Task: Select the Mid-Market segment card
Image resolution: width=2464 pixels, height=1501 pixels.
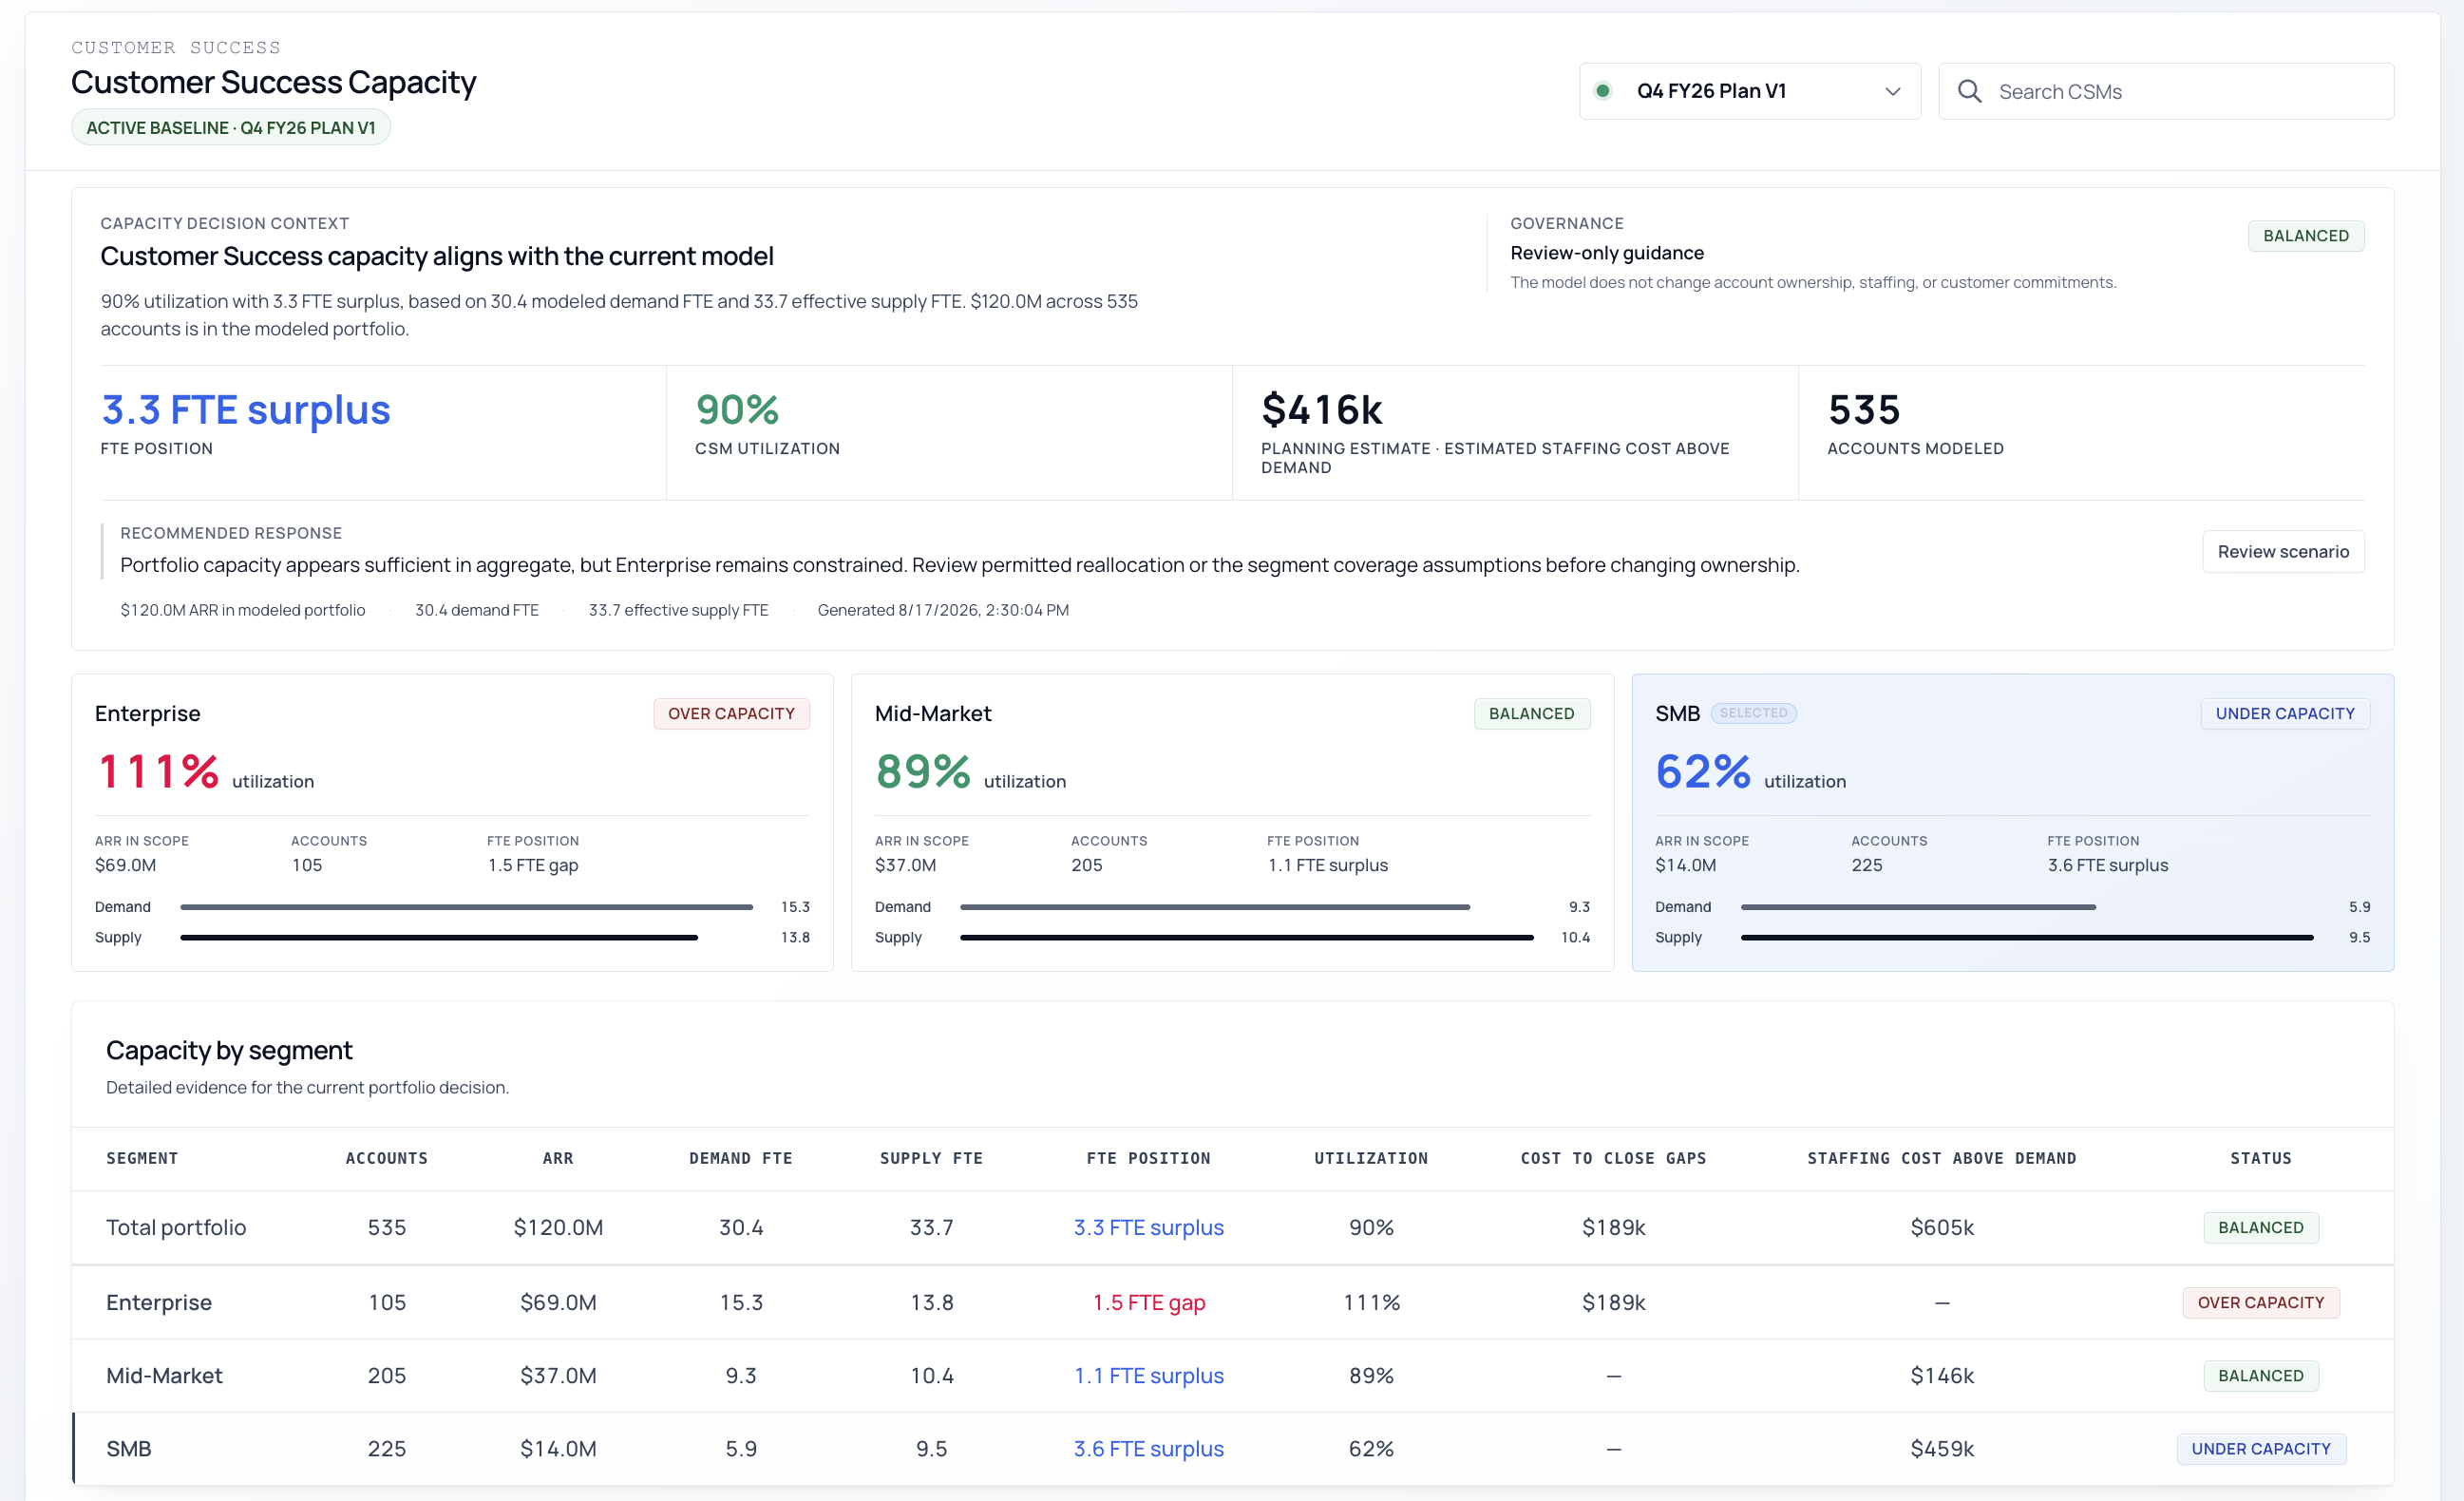Action: 1232,822
